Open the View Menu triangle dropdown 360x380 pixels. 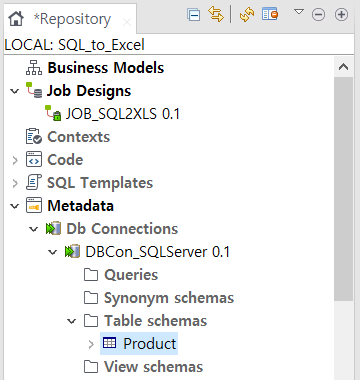pos(299,12)
